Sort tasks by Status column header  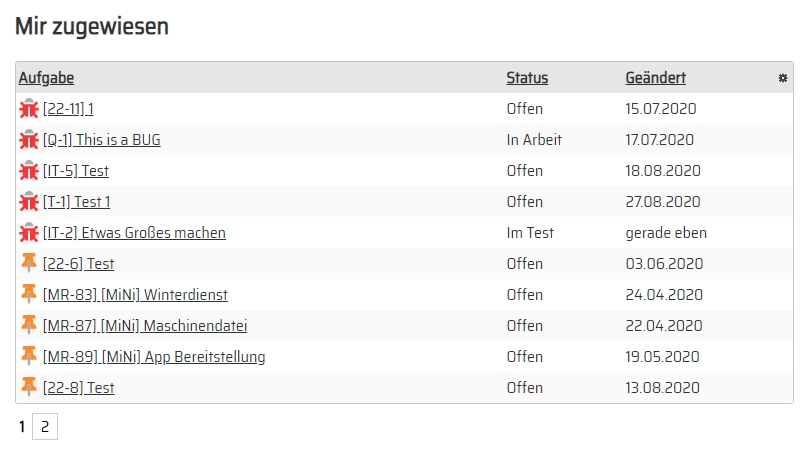(527, 78)
